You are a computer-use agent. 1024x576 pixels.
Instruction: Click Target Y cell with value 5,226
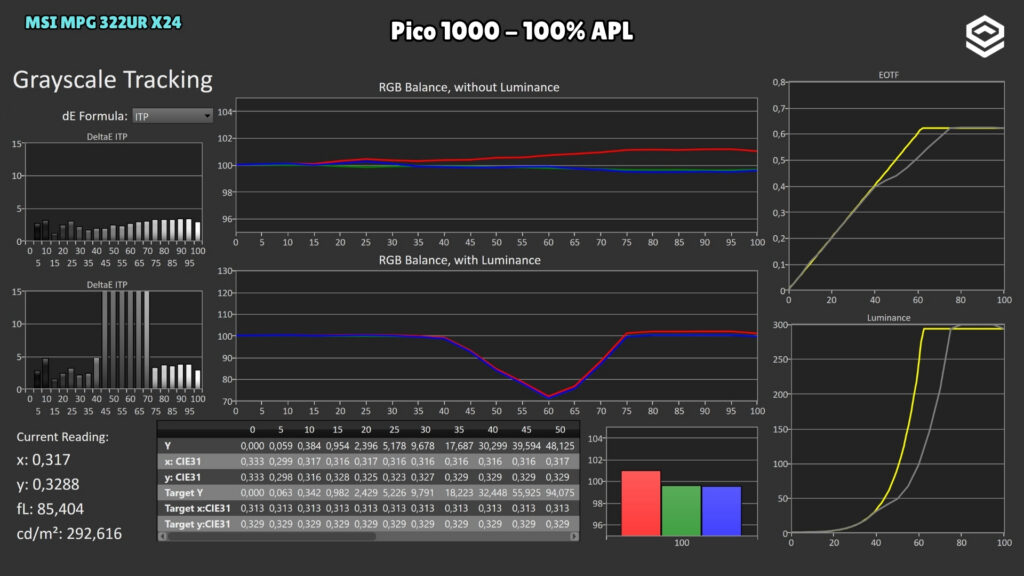coord(394,493)
